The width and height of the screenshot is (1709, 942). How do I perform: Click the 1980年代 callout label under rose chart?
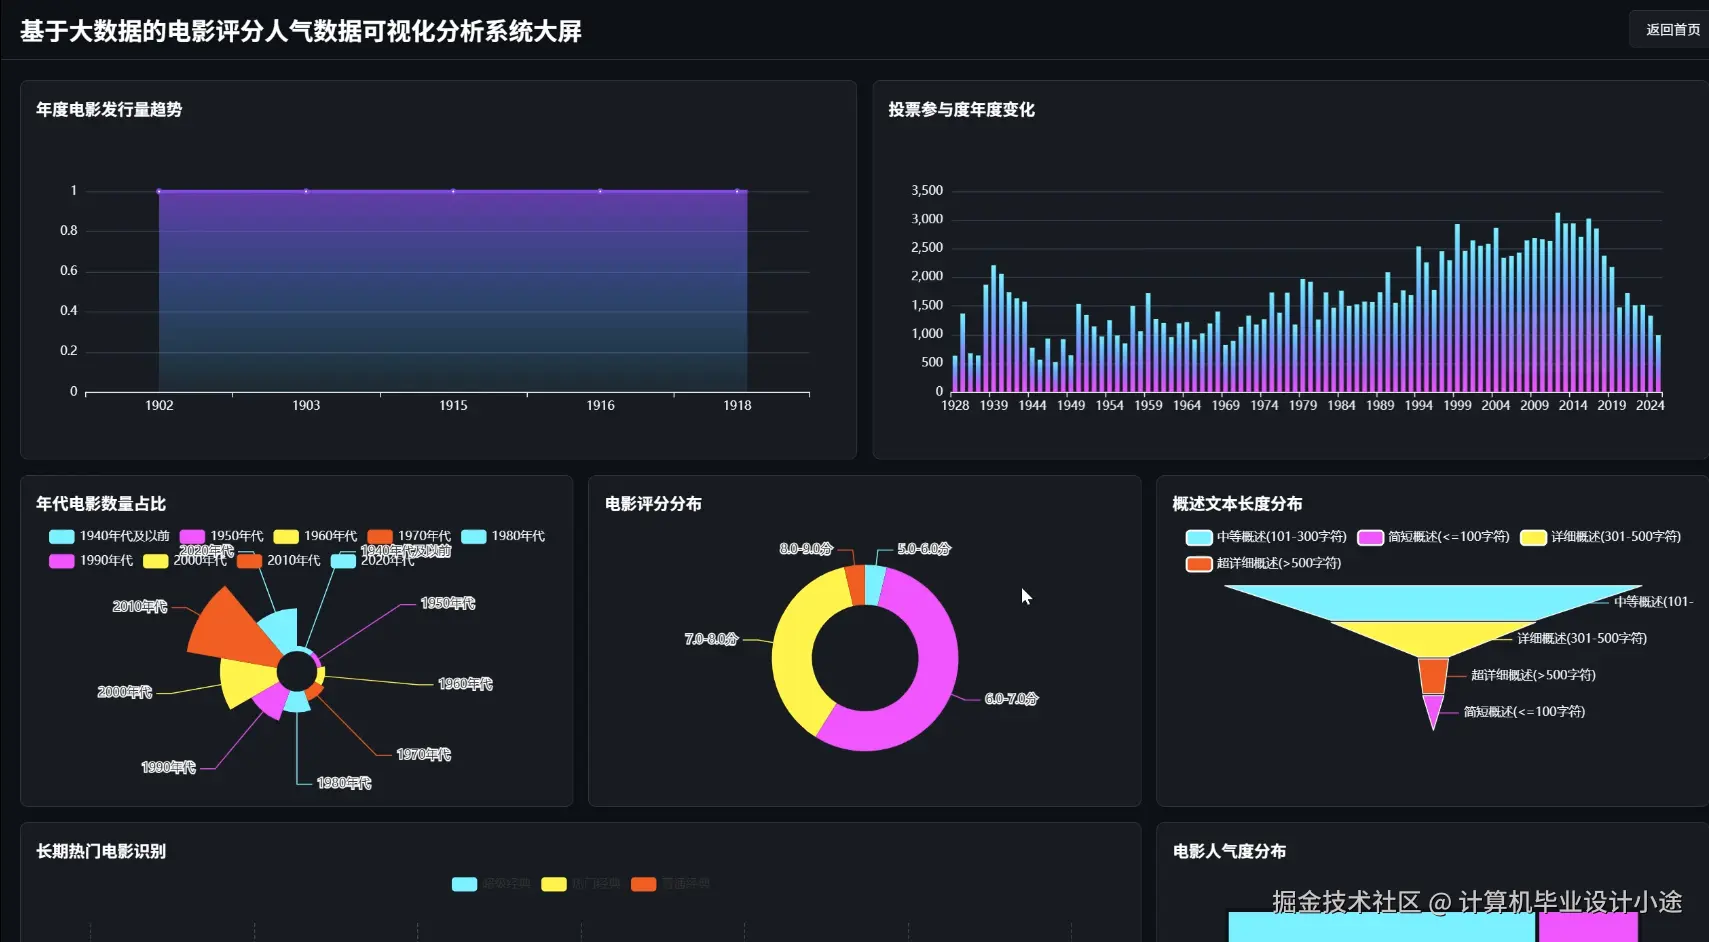tap(344, 783)
